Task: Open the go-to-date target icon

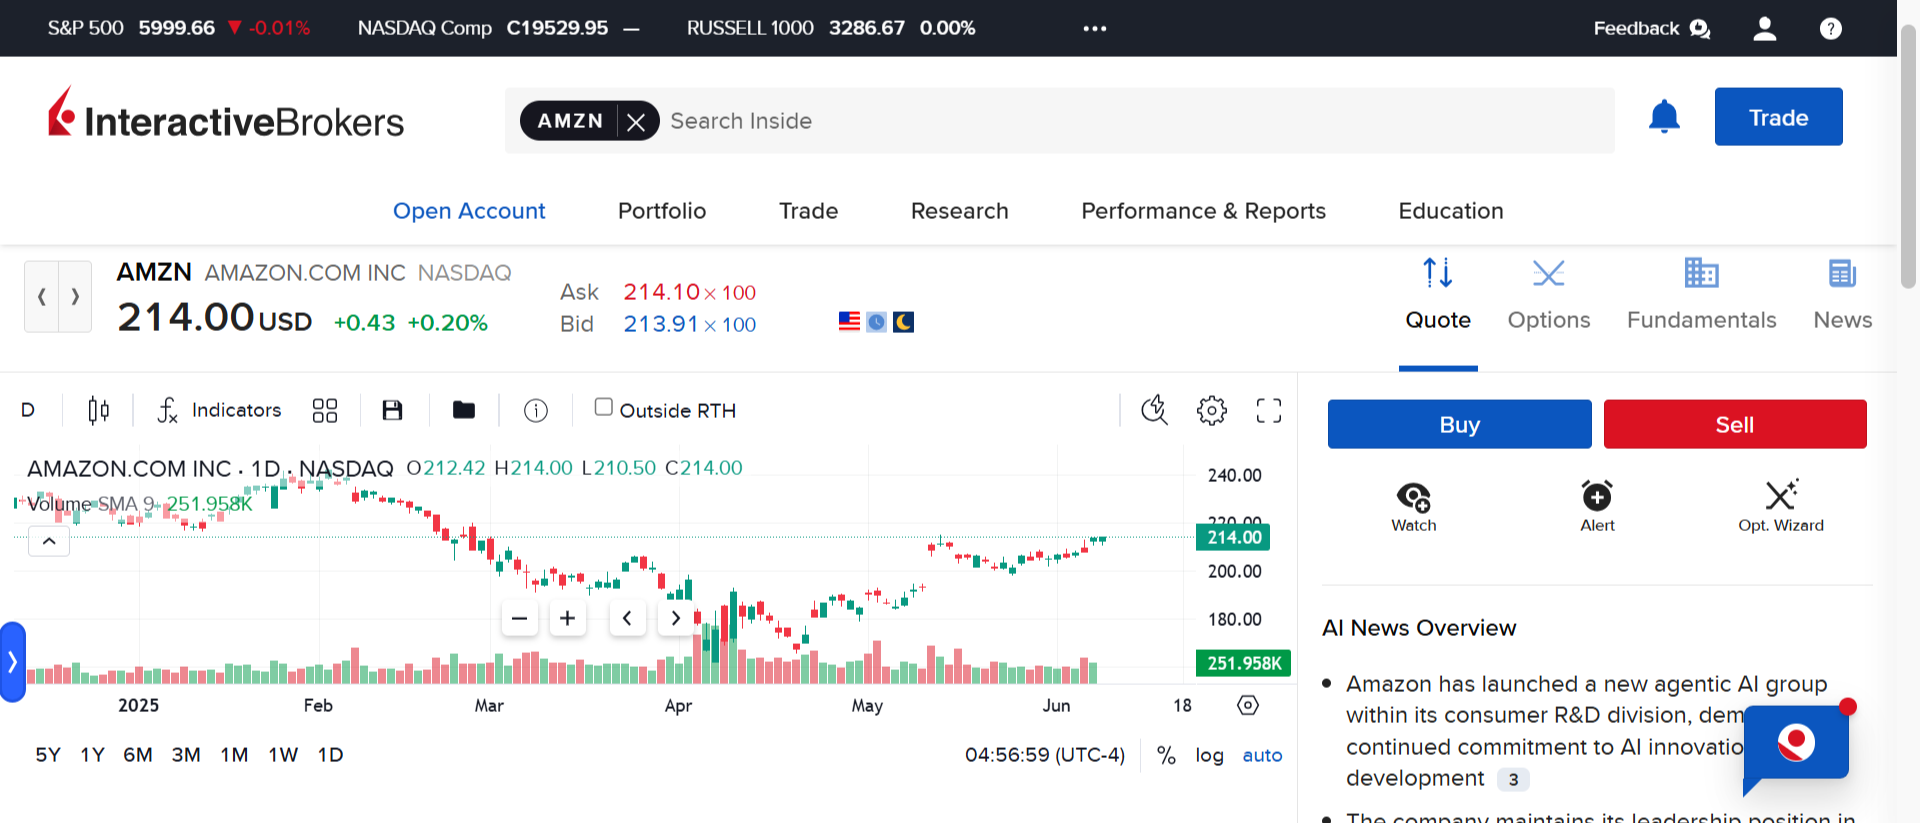Action: point(1248,705)
